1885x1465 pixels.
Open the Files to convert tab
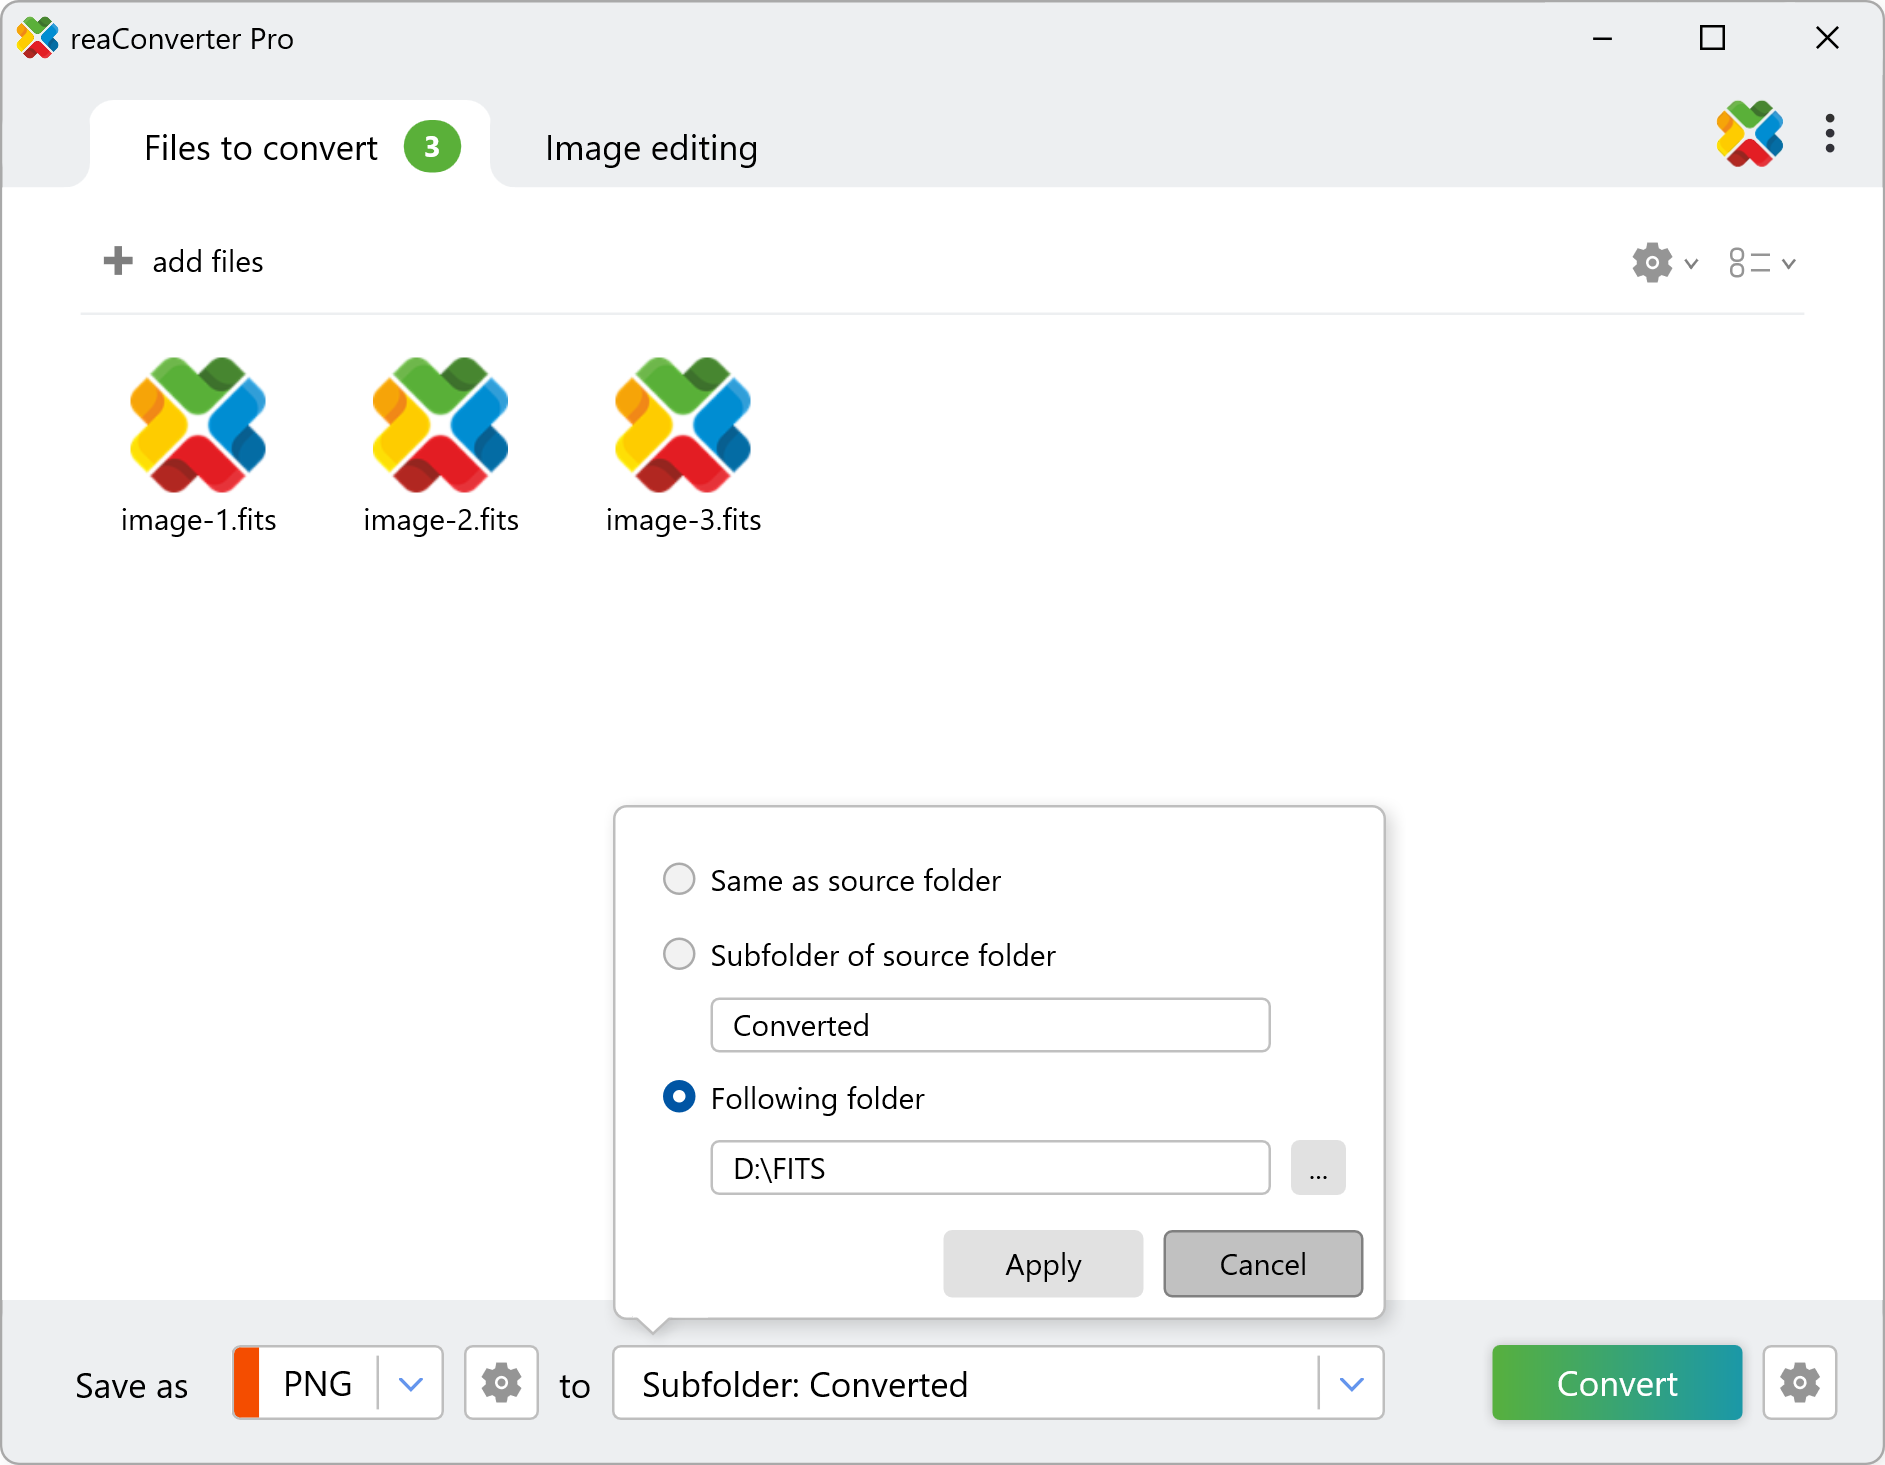click(x=261, y=148)
